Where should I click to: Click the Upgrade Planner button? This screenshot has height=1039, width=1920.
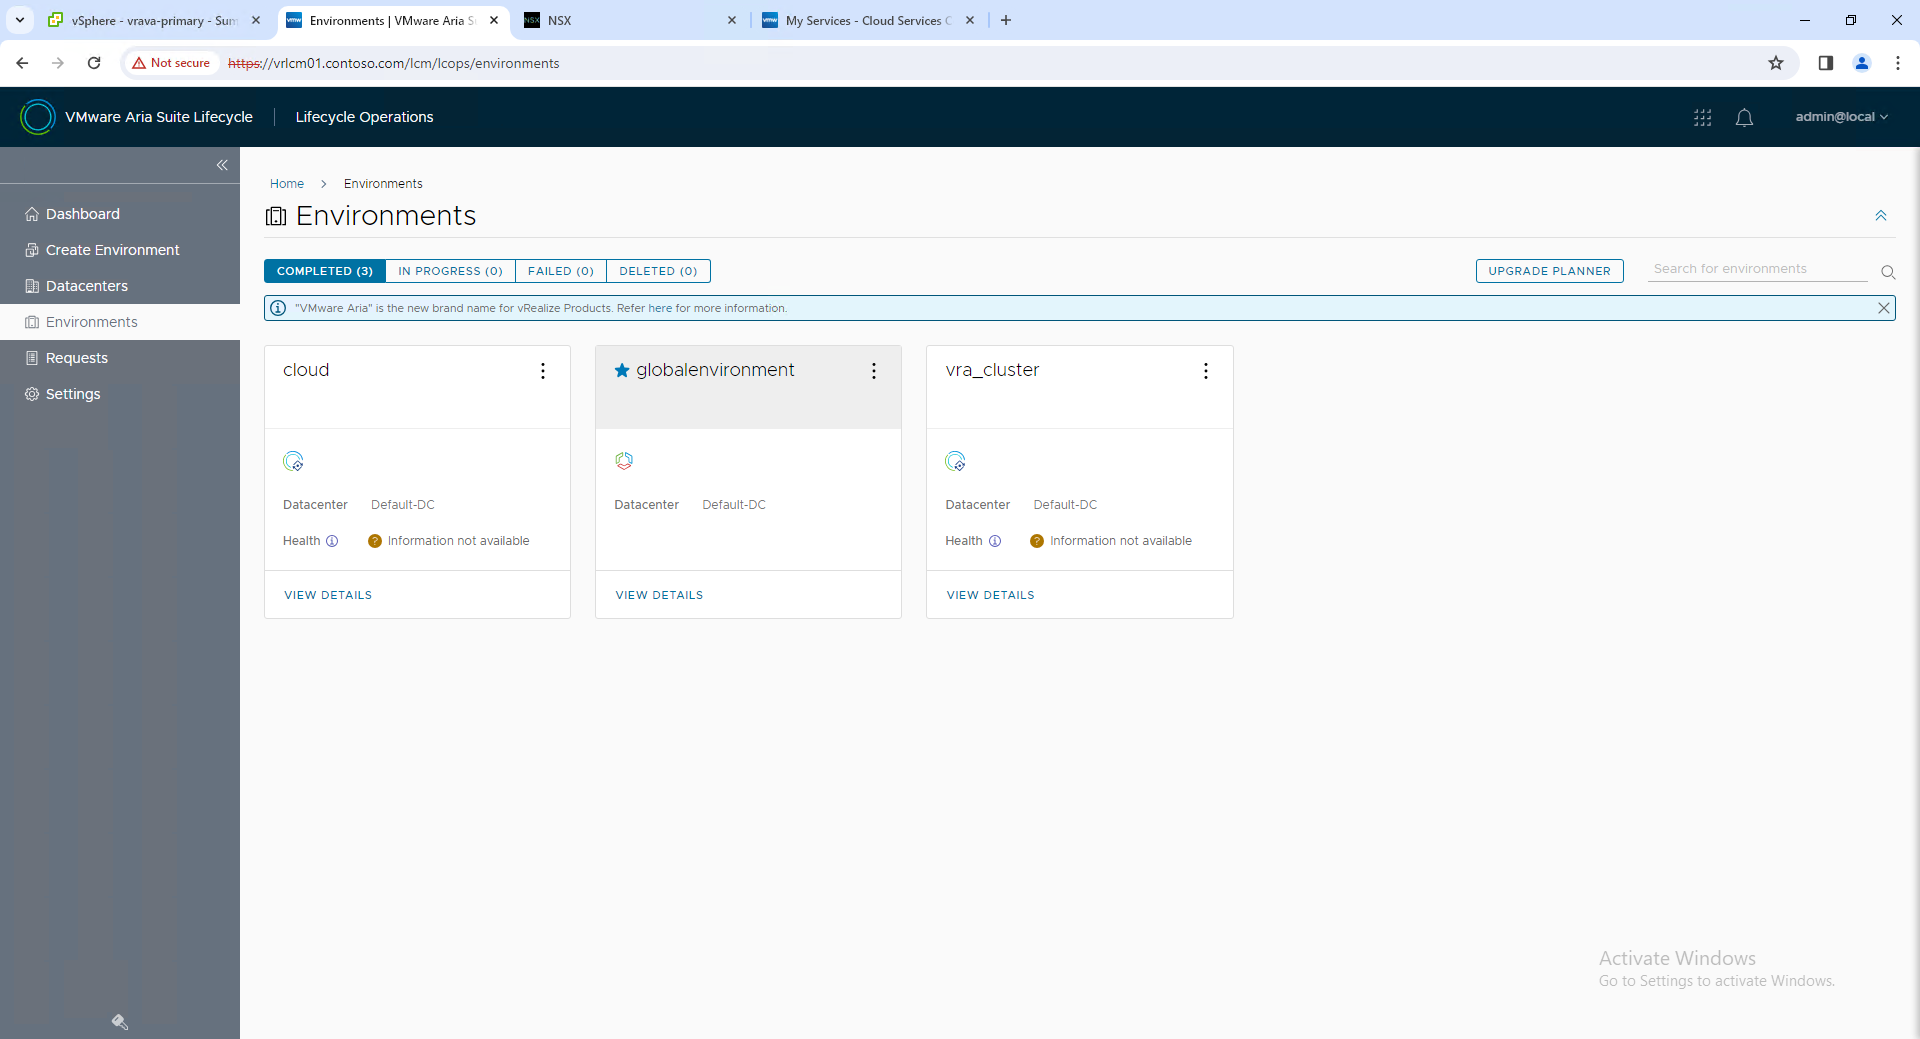click(1549, 271)
